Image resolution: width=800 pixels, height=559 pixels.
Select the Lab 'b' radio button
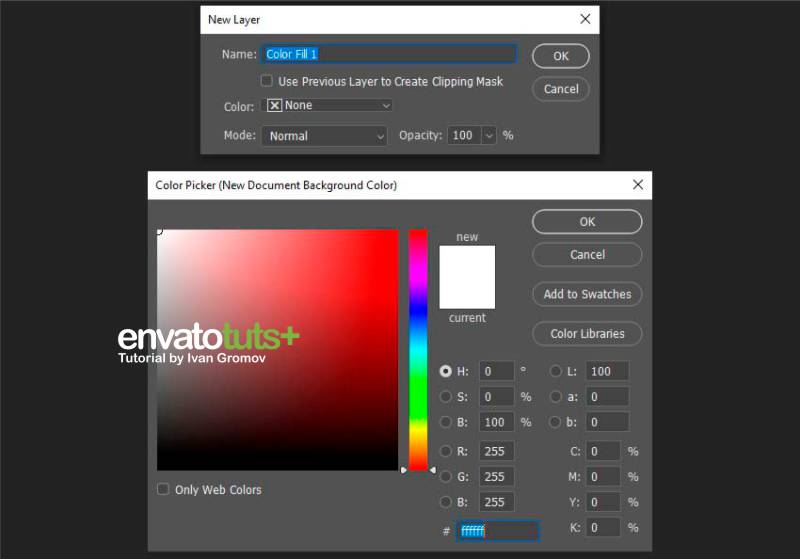(555, 422)
